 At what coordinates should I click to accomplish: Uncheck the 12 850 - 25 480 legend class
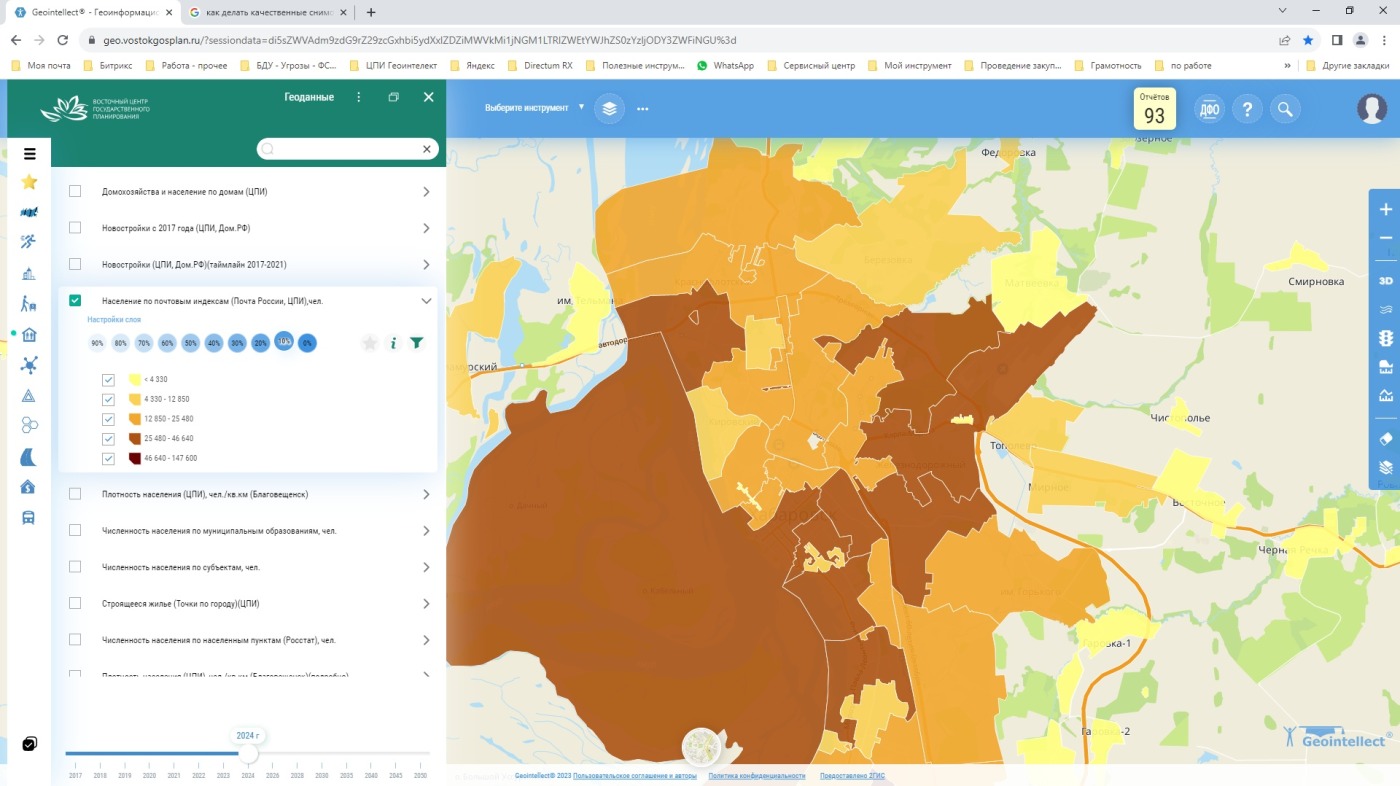(109, 419)
